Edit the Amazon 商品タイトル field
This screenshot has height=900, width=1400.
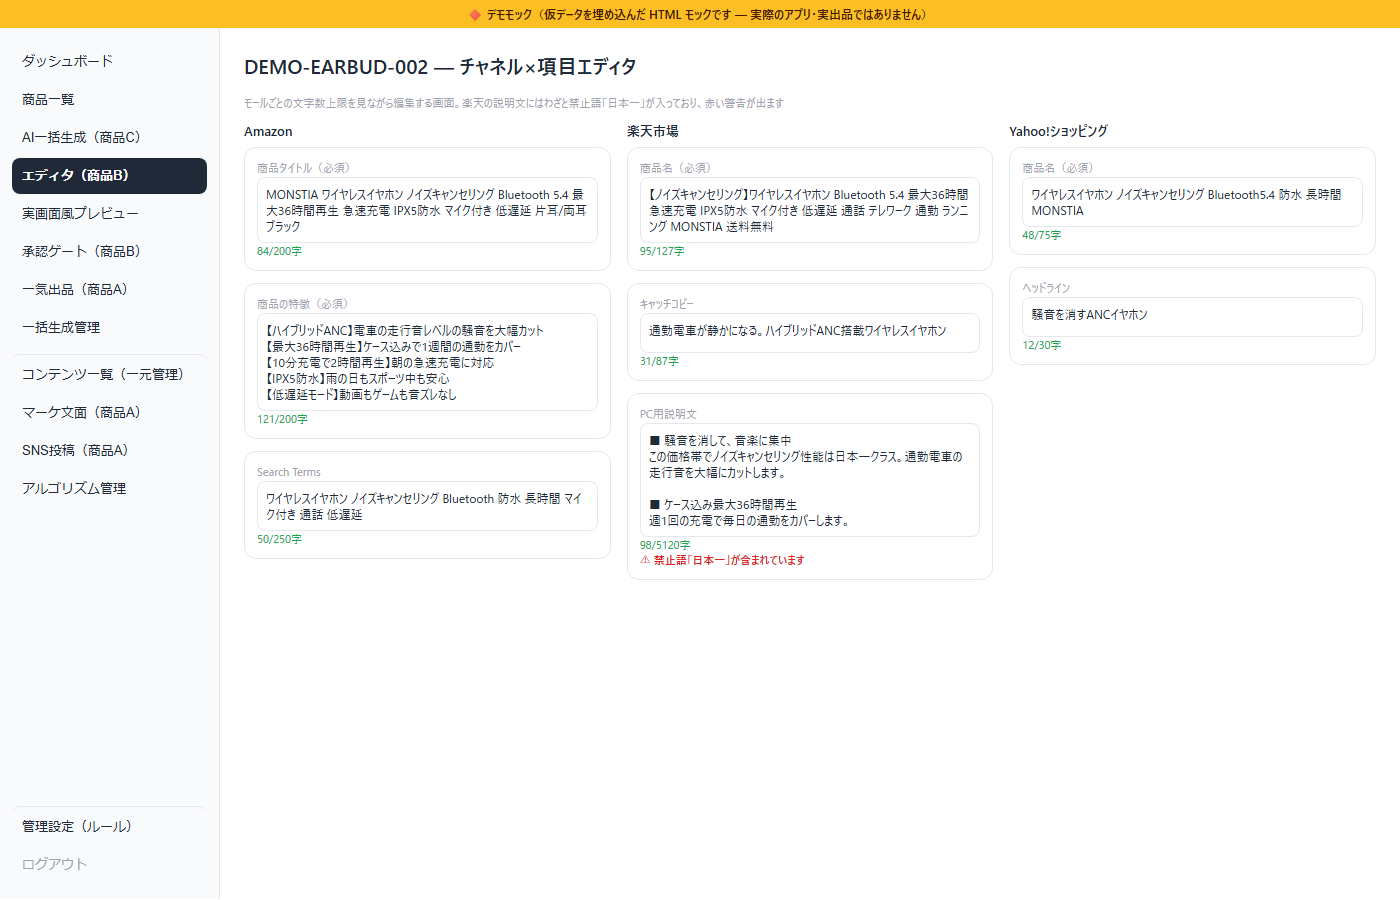(427, 210)
